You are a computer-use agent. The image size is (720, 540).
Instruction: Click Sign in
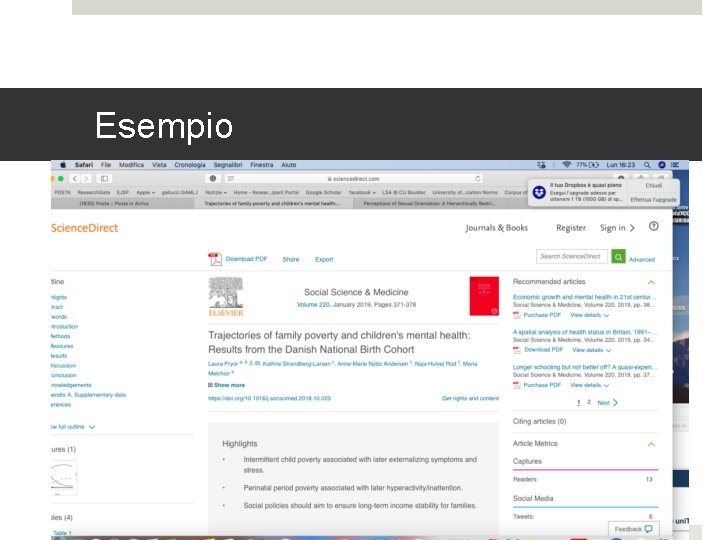617,228
